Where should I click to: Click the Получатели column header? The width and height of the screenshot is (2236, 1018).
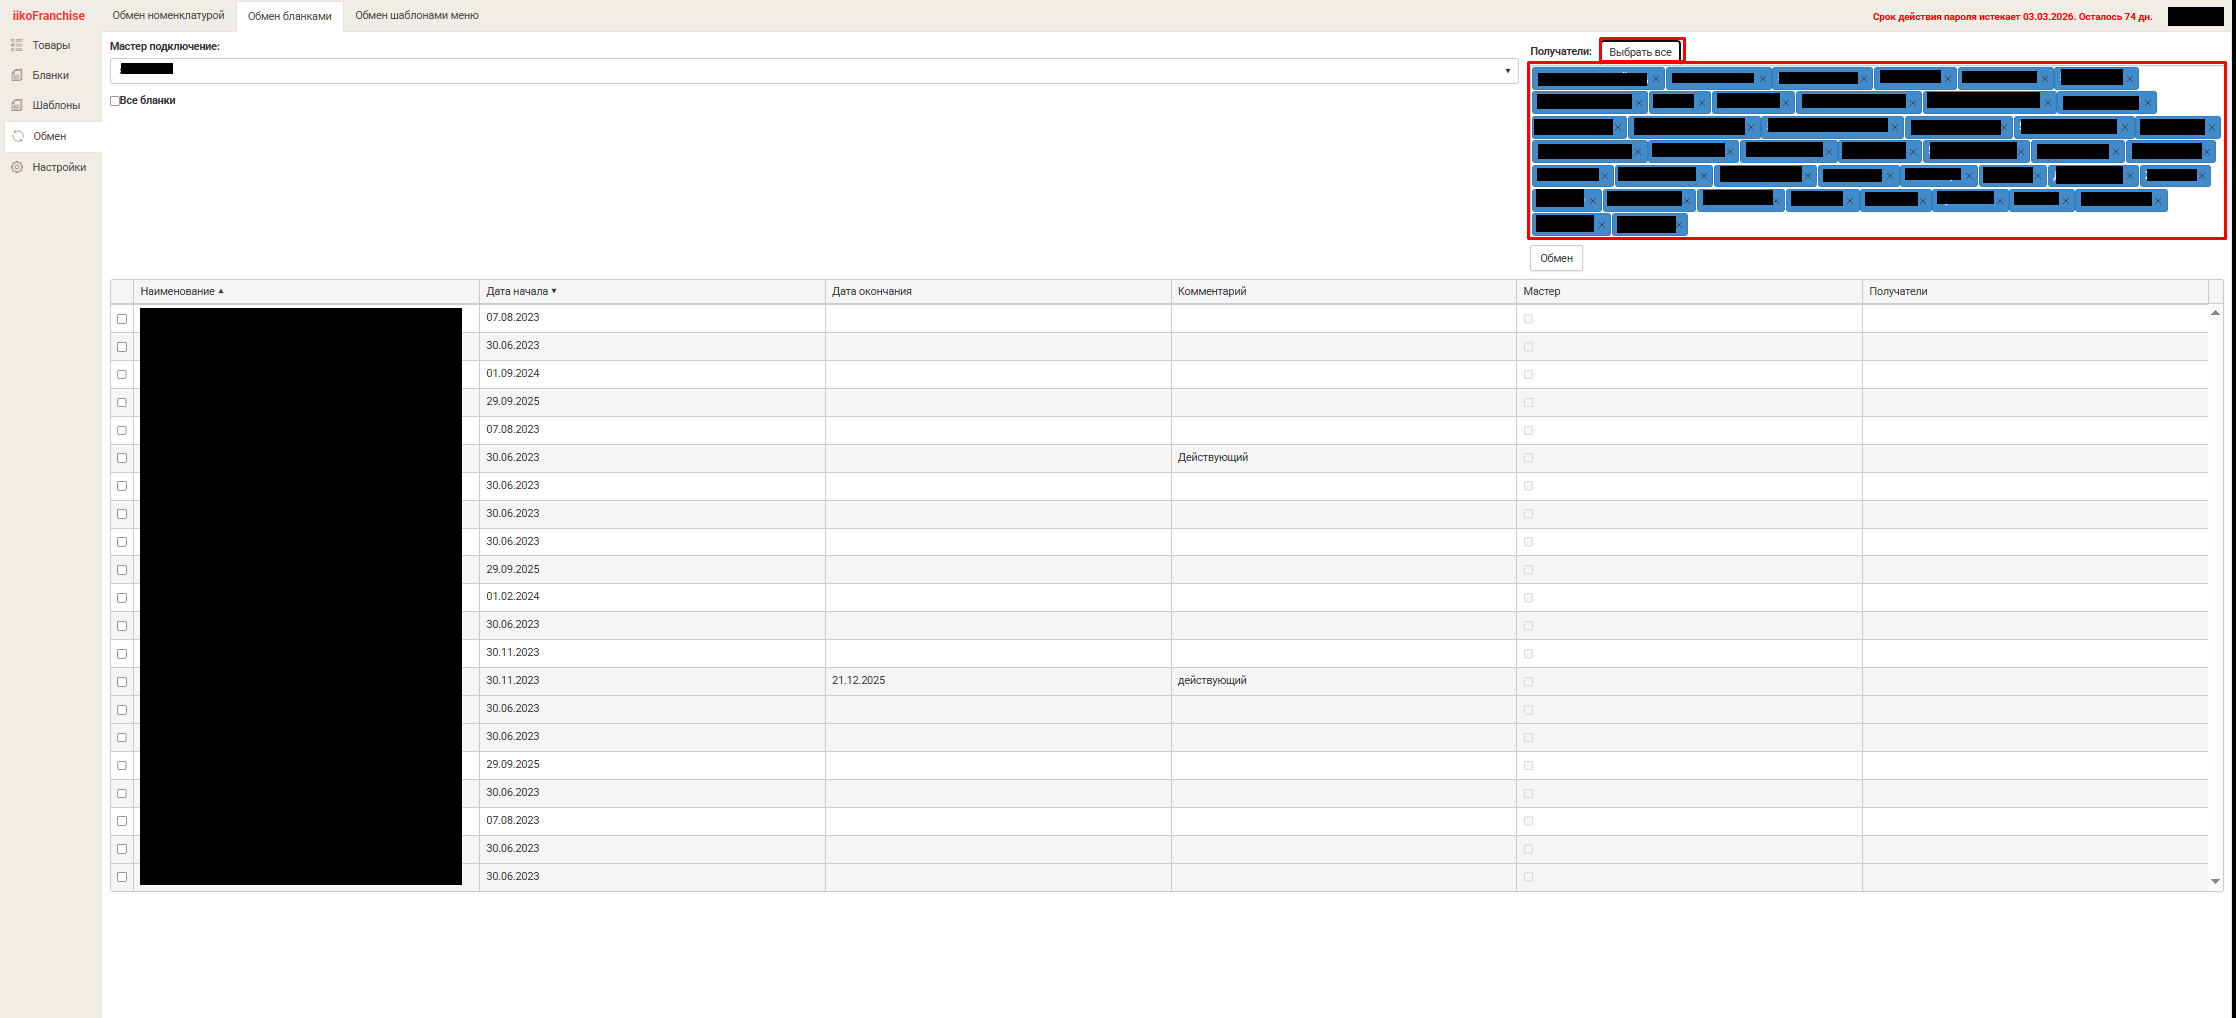point(2035,291)
